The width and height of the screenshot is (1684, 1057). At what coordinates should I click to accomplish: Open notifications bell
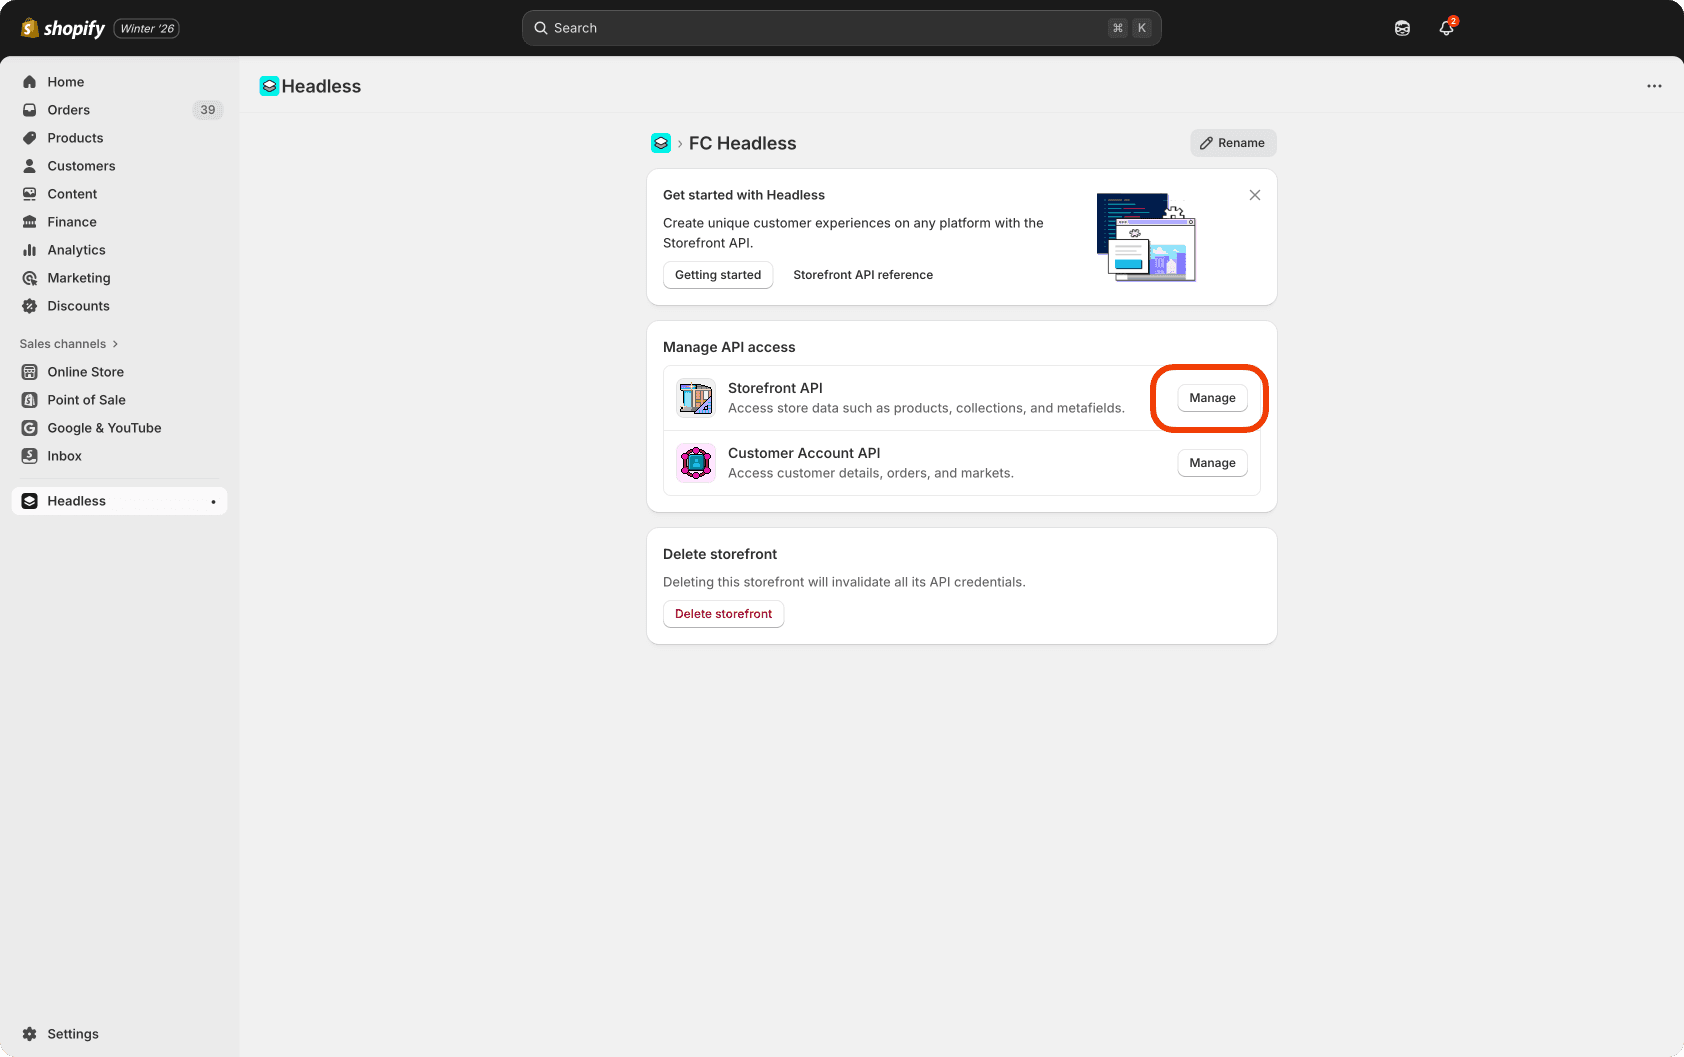(1446, 28)
